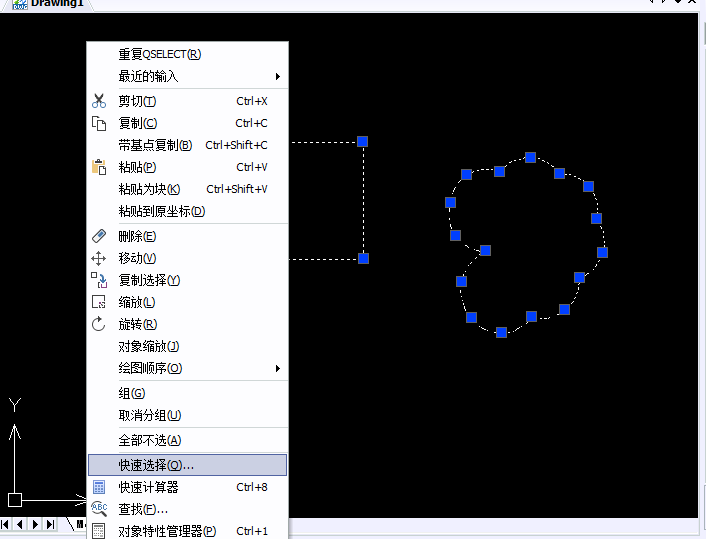
Task: Choose 重复QSELECT menu entry
Action: click(160, 54)
